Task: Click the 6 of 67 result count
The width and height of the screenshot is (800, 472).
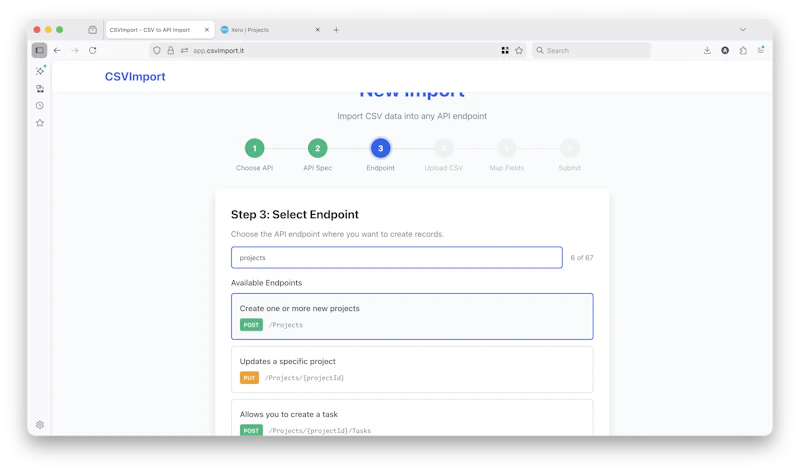Action: [x=582, y=258]
